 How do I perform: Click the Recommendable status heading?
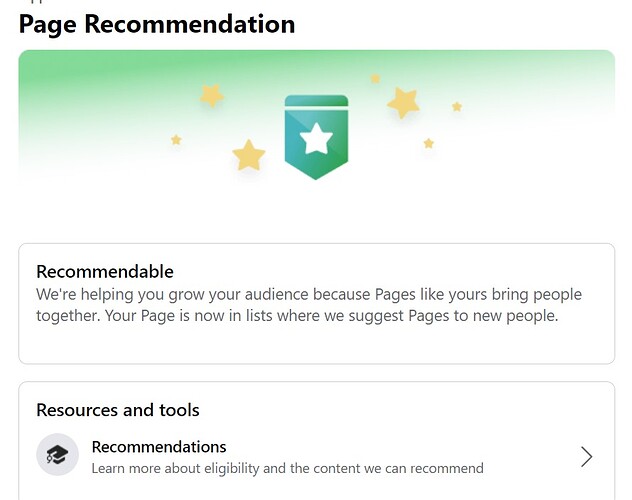pos(105,272)
